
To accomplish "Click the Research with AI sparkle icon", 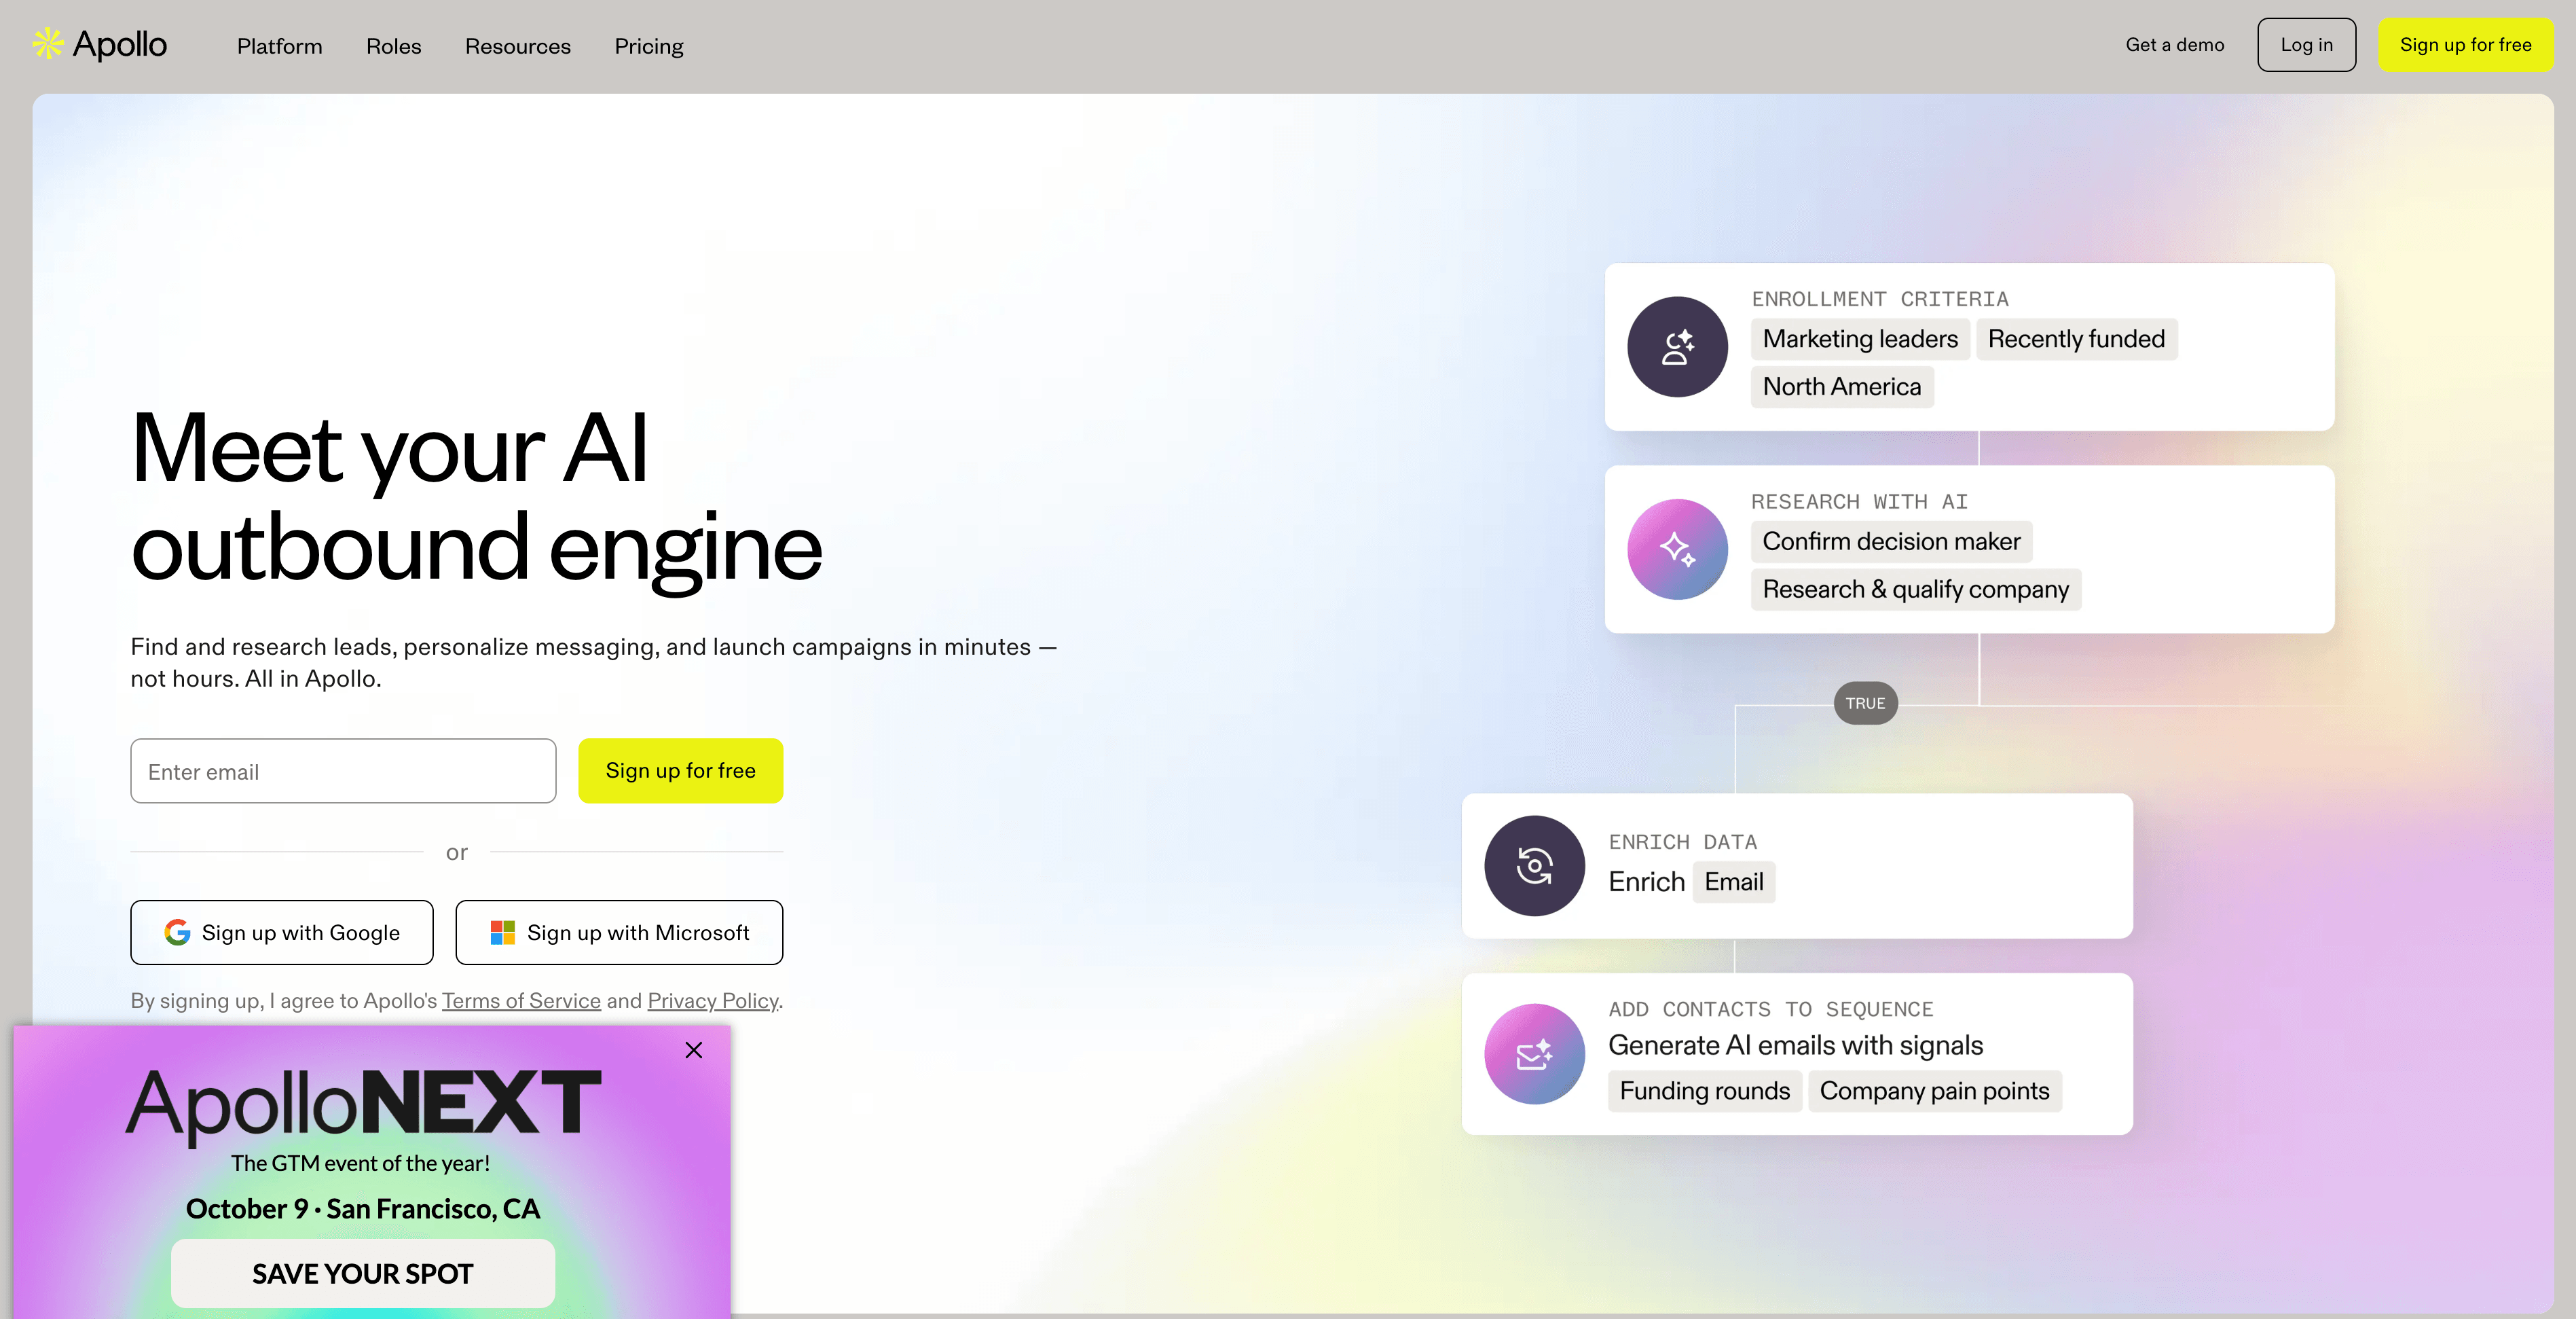I will pyautogui.click(x=1677, y=549).
